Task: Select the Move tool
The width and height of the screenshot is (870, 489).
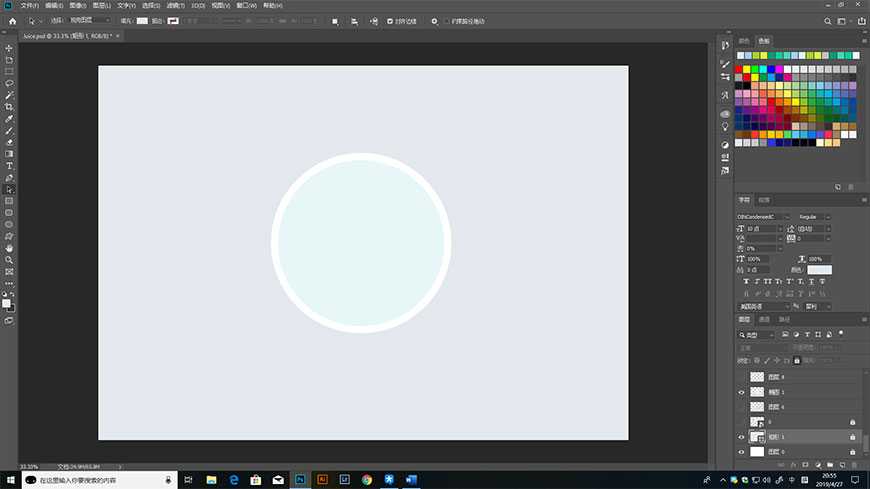Action: click(x=9, y=48)
